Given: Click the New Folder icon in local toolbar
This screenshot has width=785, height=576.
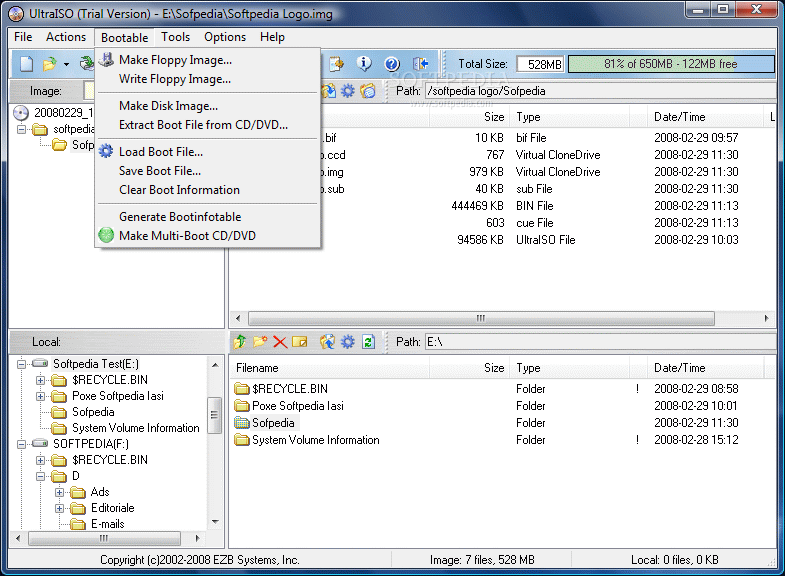Looking at the screenshot, I should (x=260, y=342).
